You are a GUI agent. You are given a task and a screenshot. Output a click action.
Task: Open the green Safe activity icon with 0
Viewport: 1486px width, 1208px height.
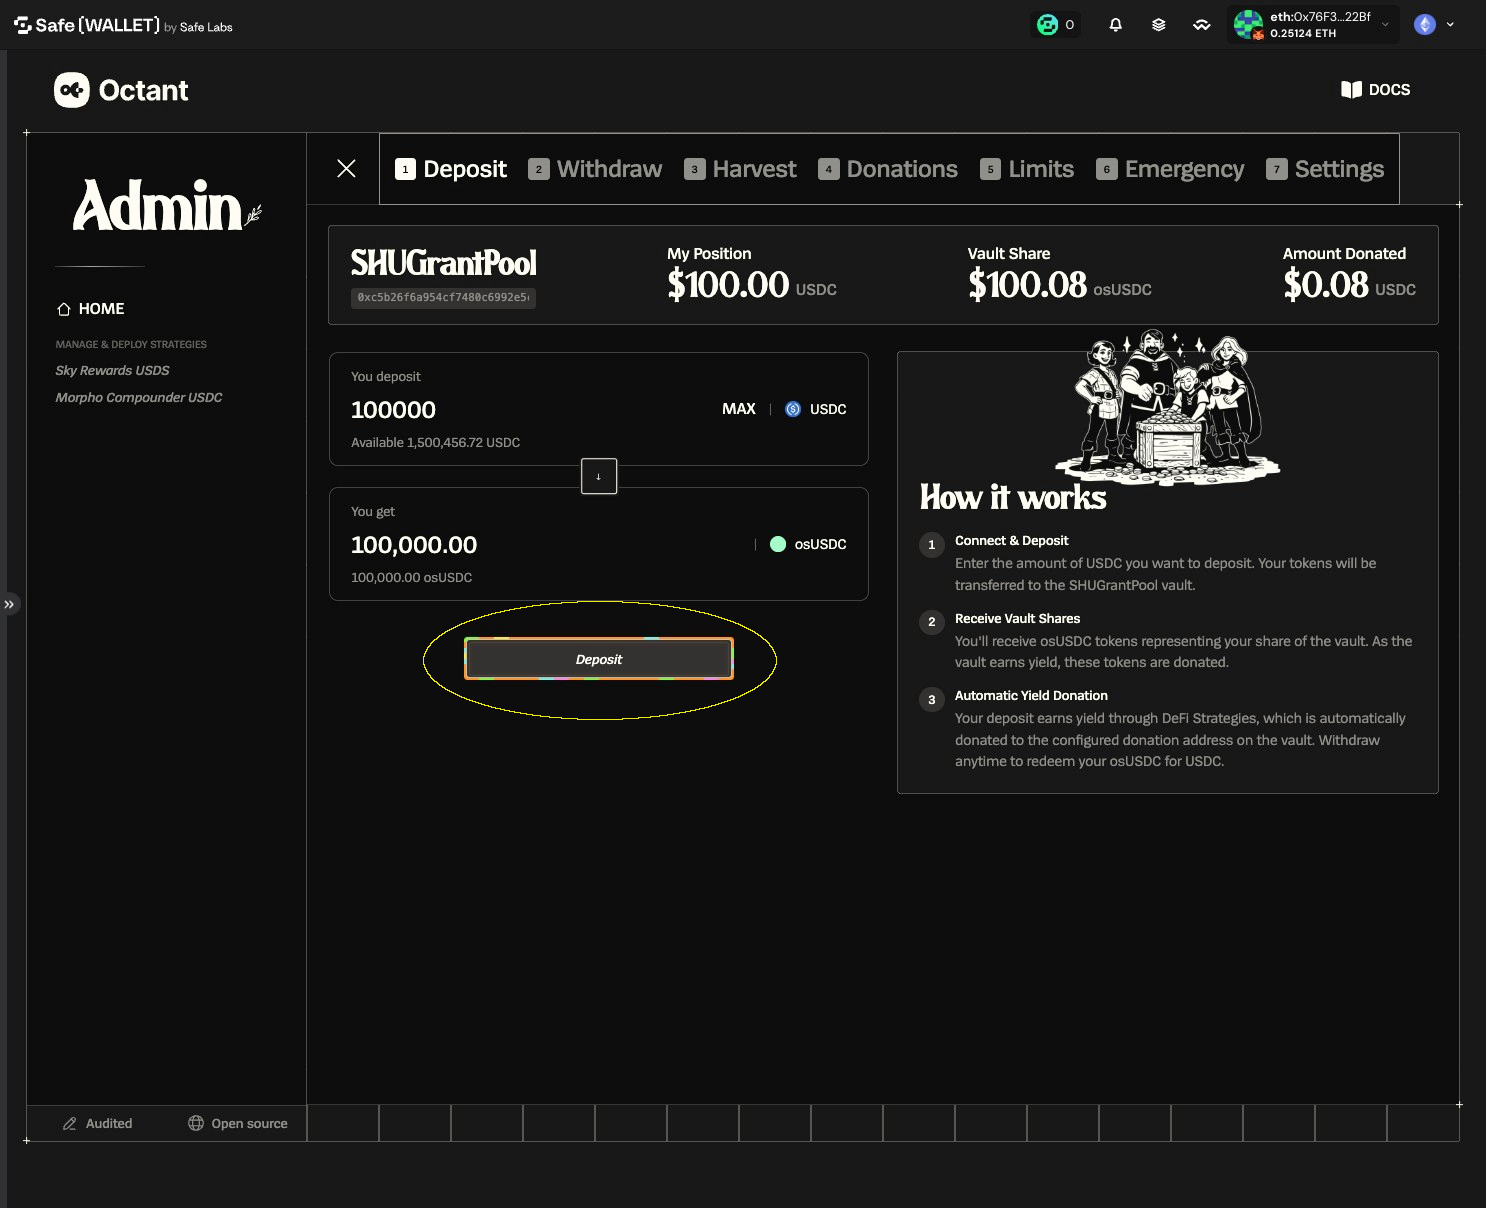tap(1056, 25)
